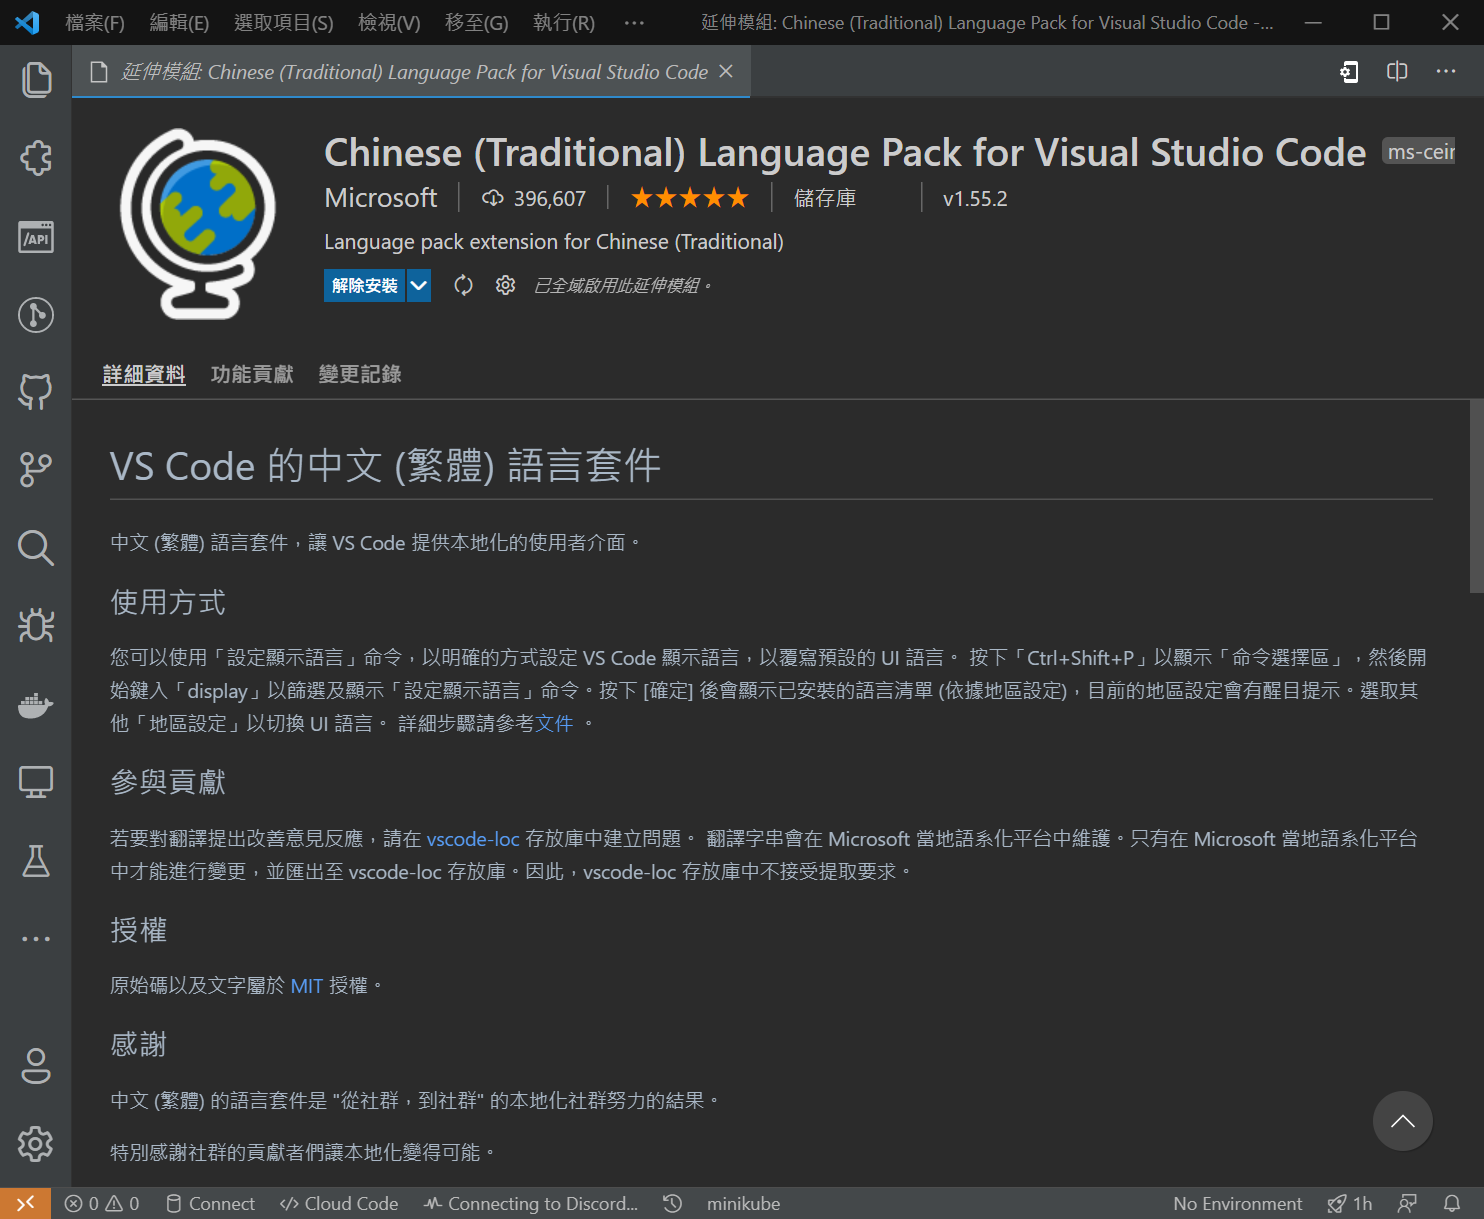Open the Docker view in activity bar

point(36,705)
